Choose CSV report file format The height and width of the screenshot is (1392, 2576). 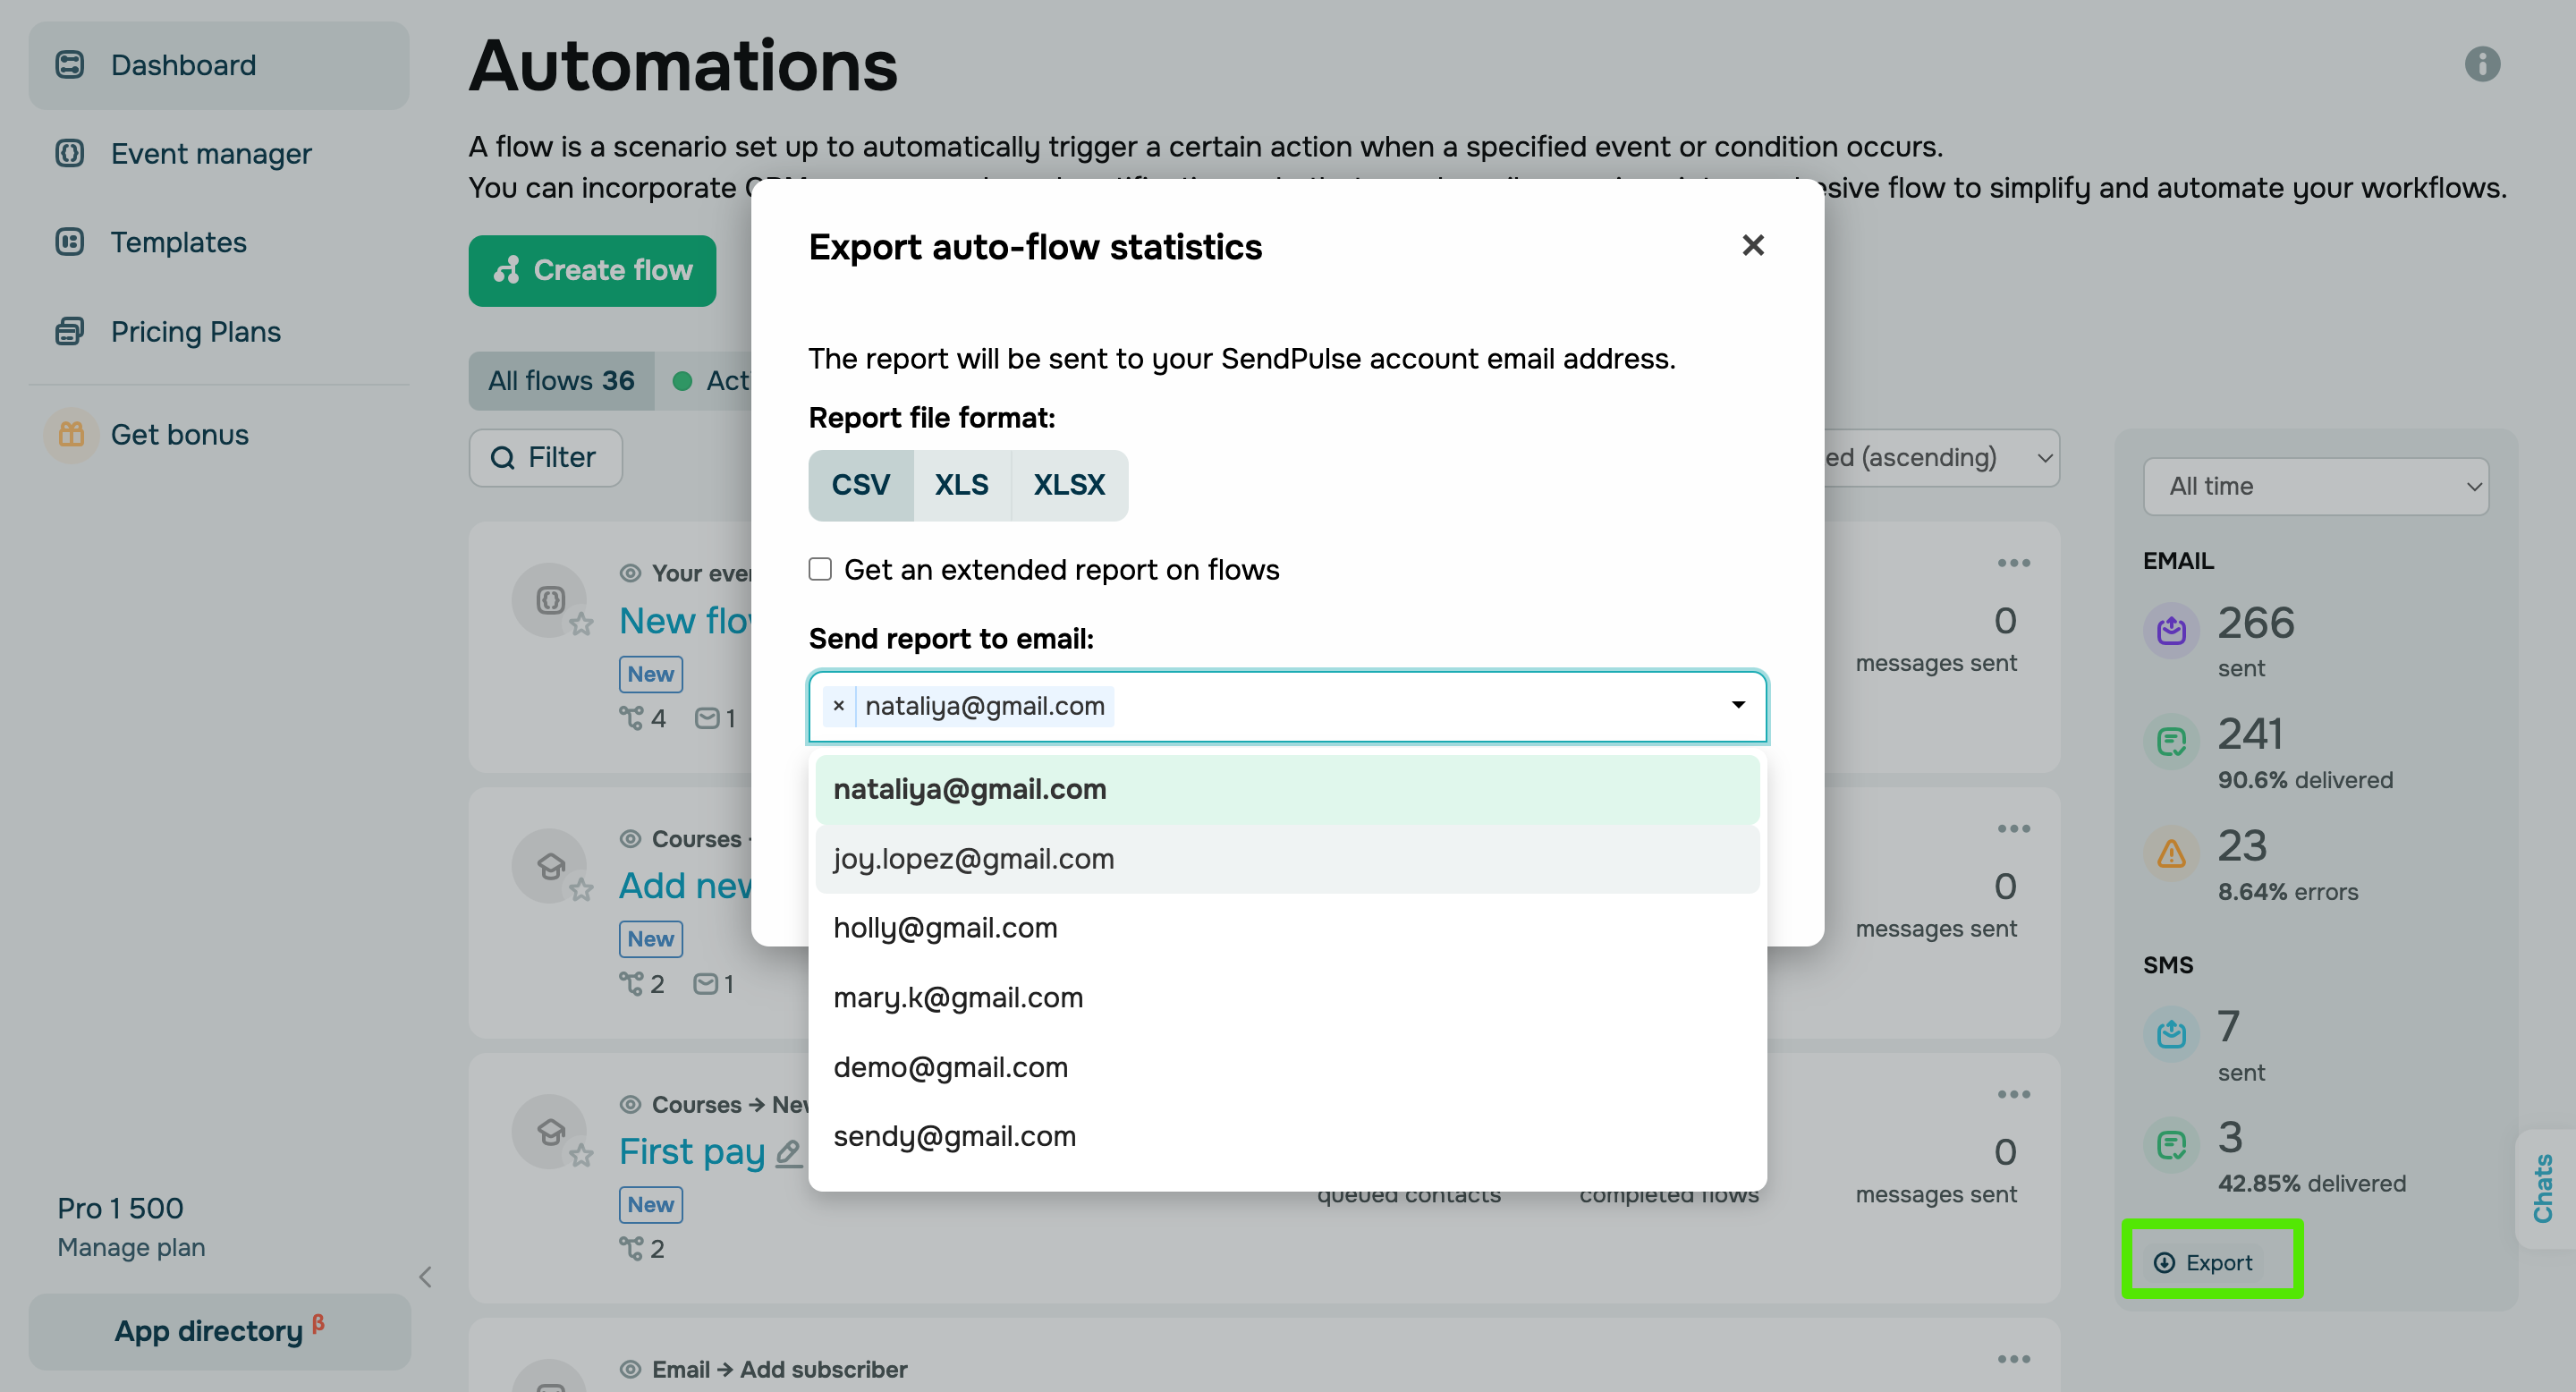[860, 485]
